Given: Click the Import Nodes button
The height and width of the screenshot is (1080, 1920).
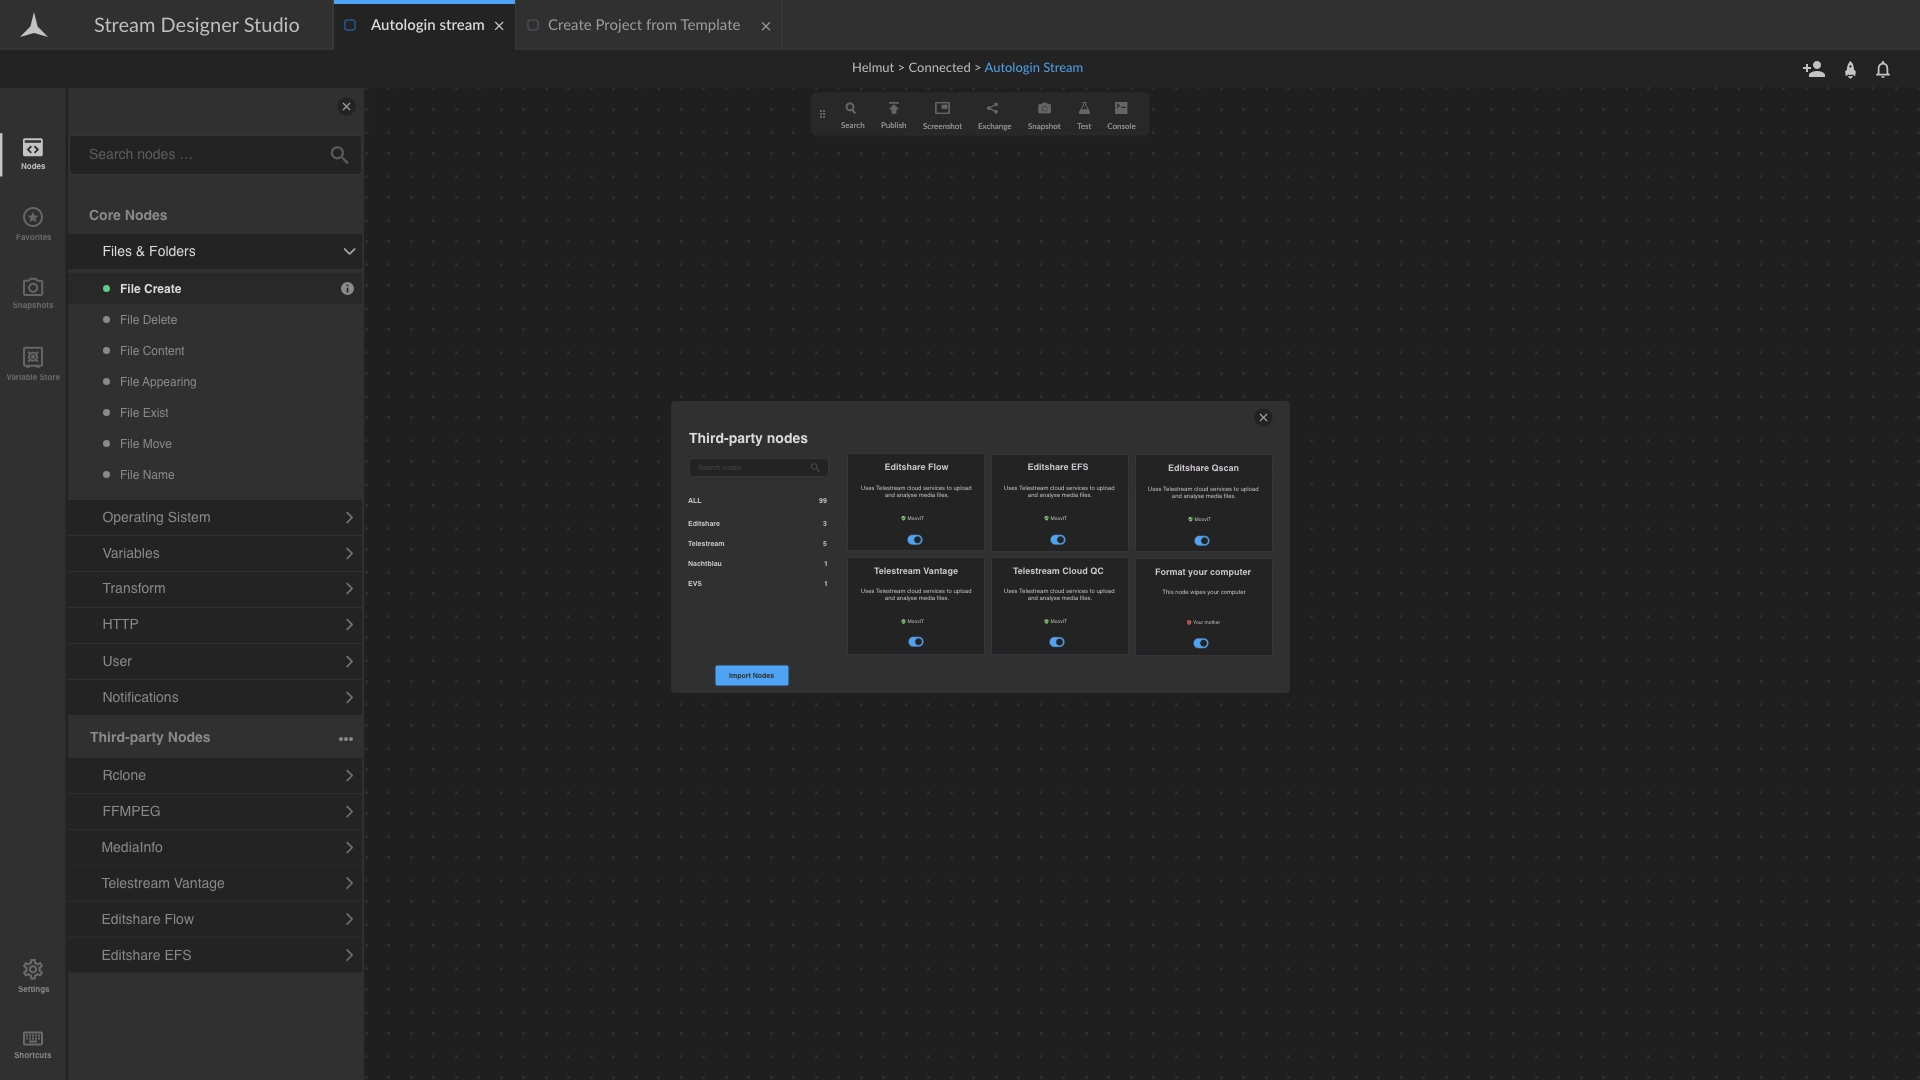Looking at the screenshot, I should (x=751, y=676).
